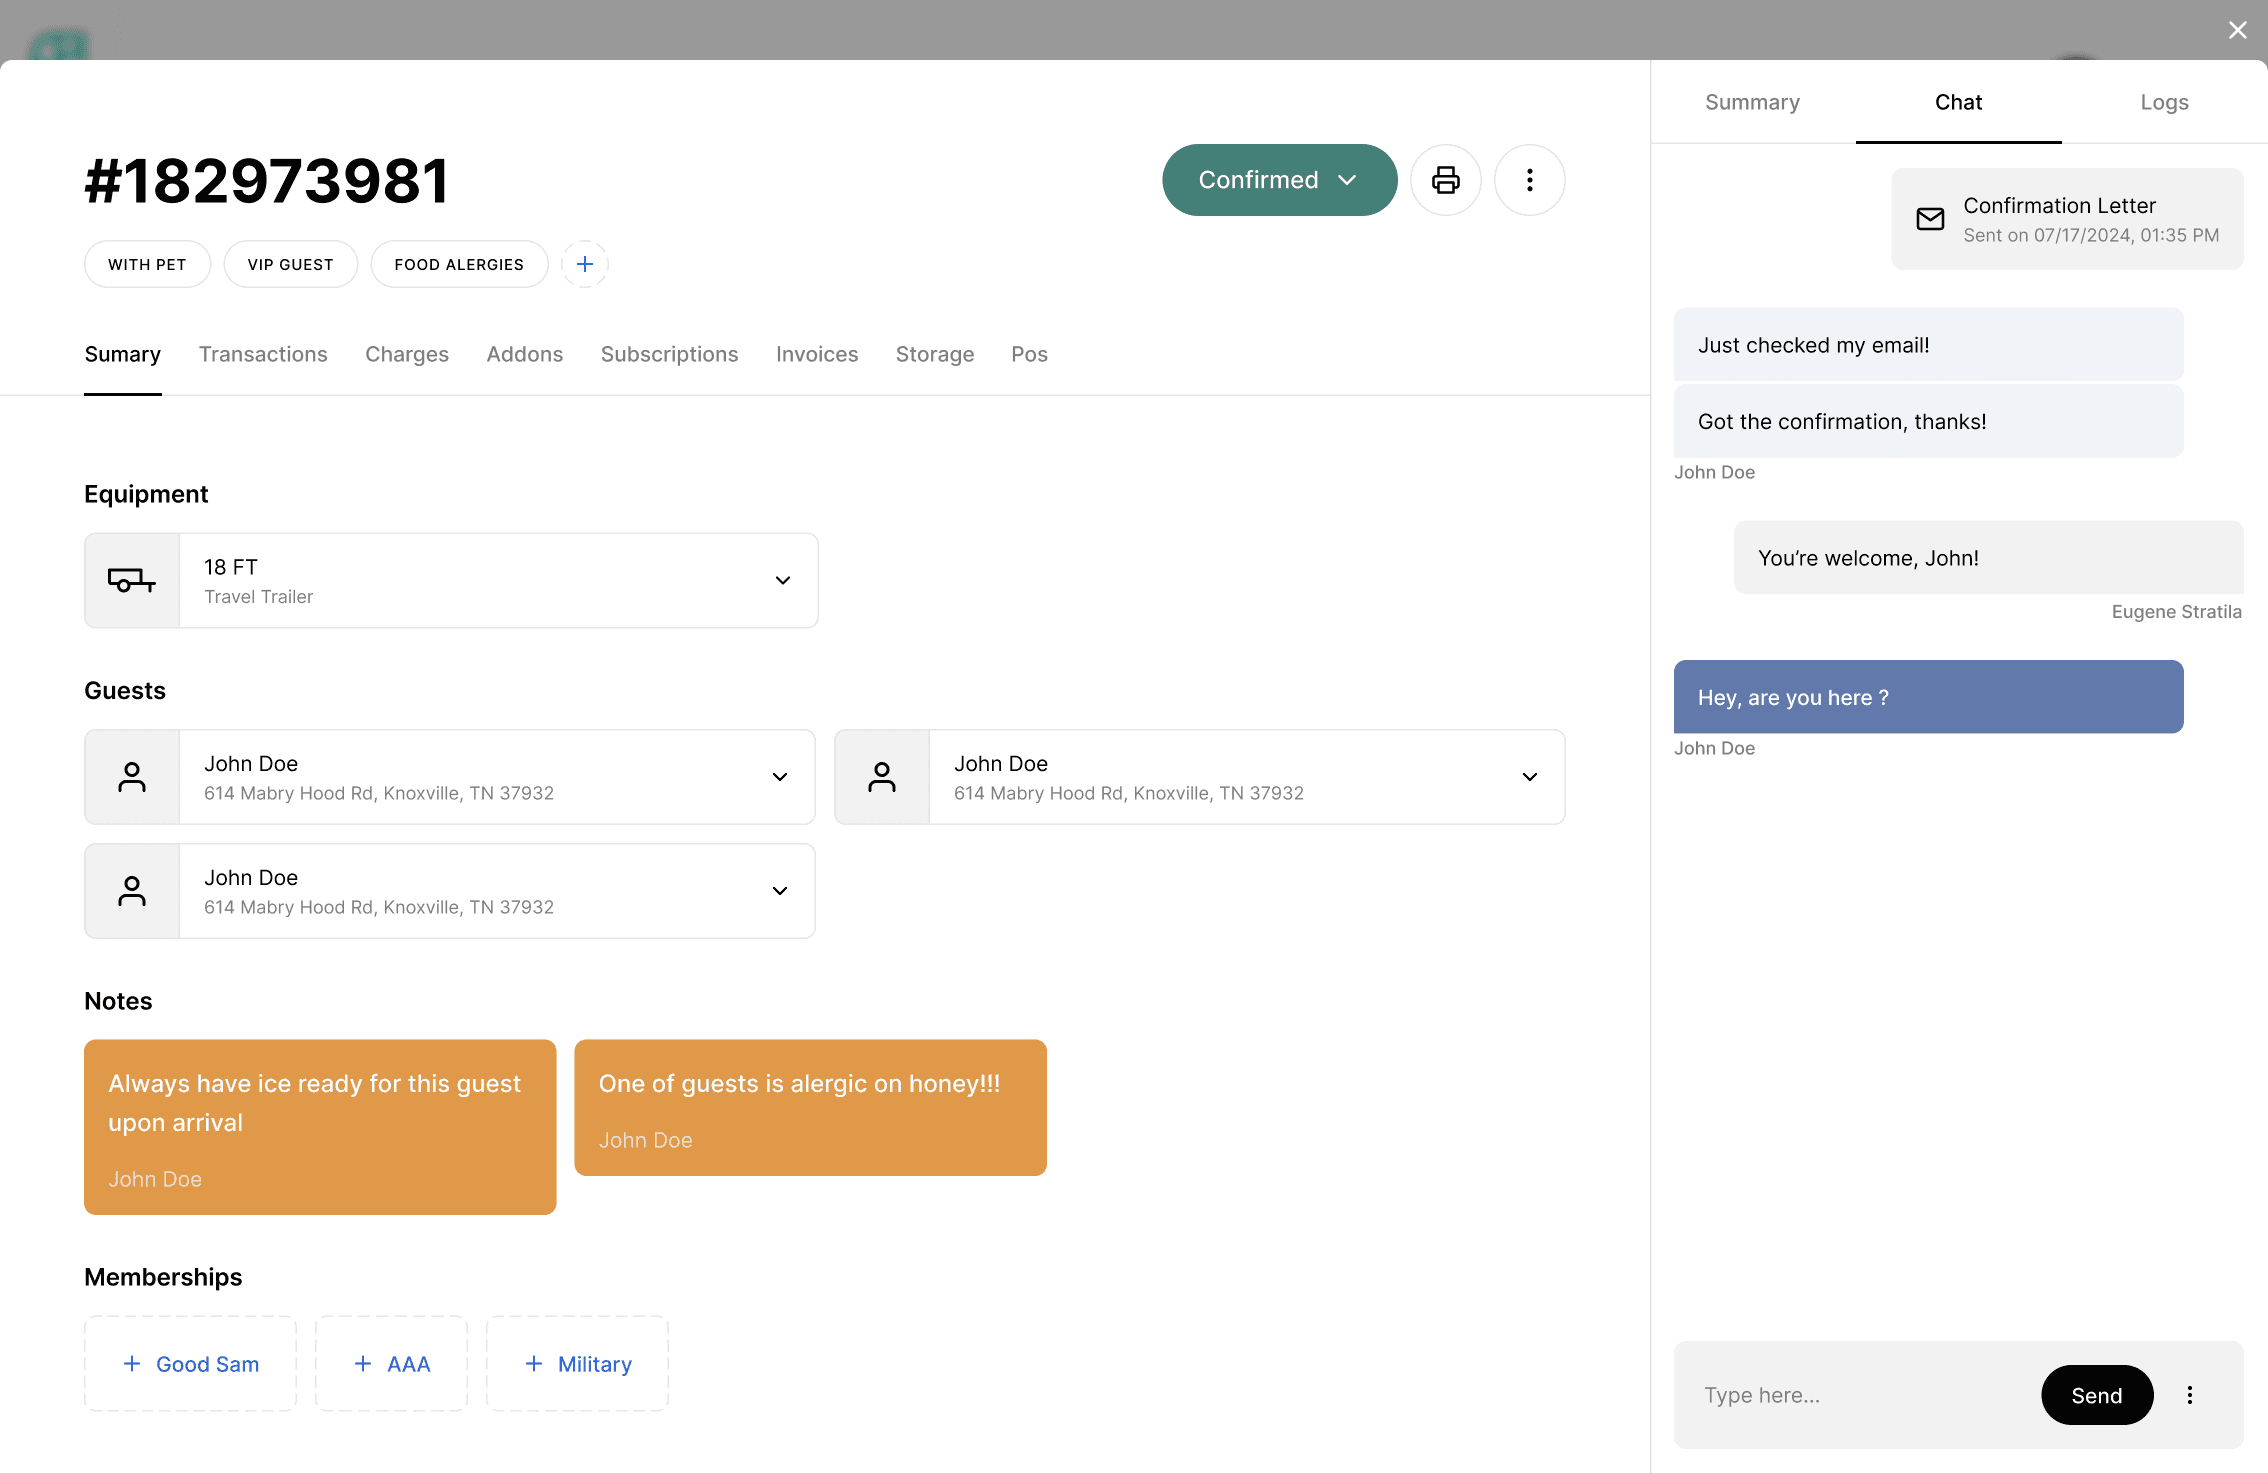Open the Logs tab in side panel

click(x=2164, y=102)
